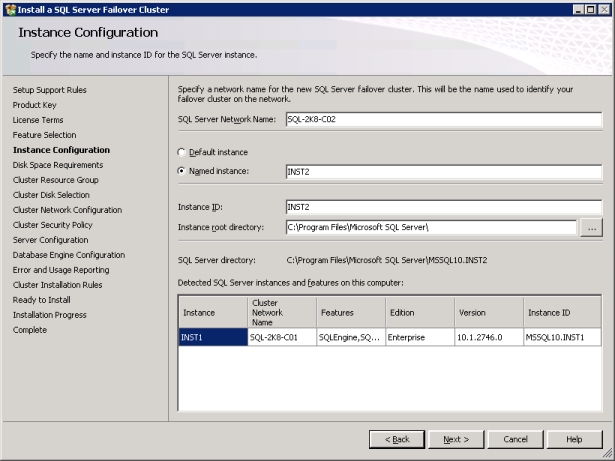Image resolution: width=615 pixels, height=461 pixels.
Task: Select the Ready to Install step
Action: pyautogui.click(x=41, y=300)
